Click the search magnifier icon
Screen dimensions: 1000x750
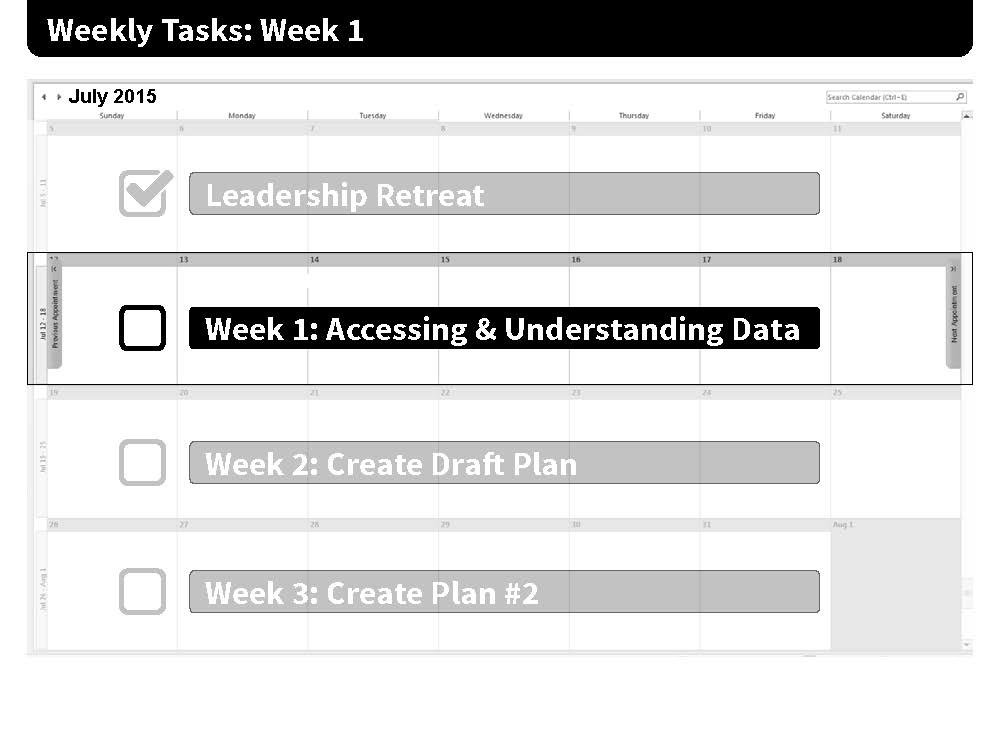[960, 97]
